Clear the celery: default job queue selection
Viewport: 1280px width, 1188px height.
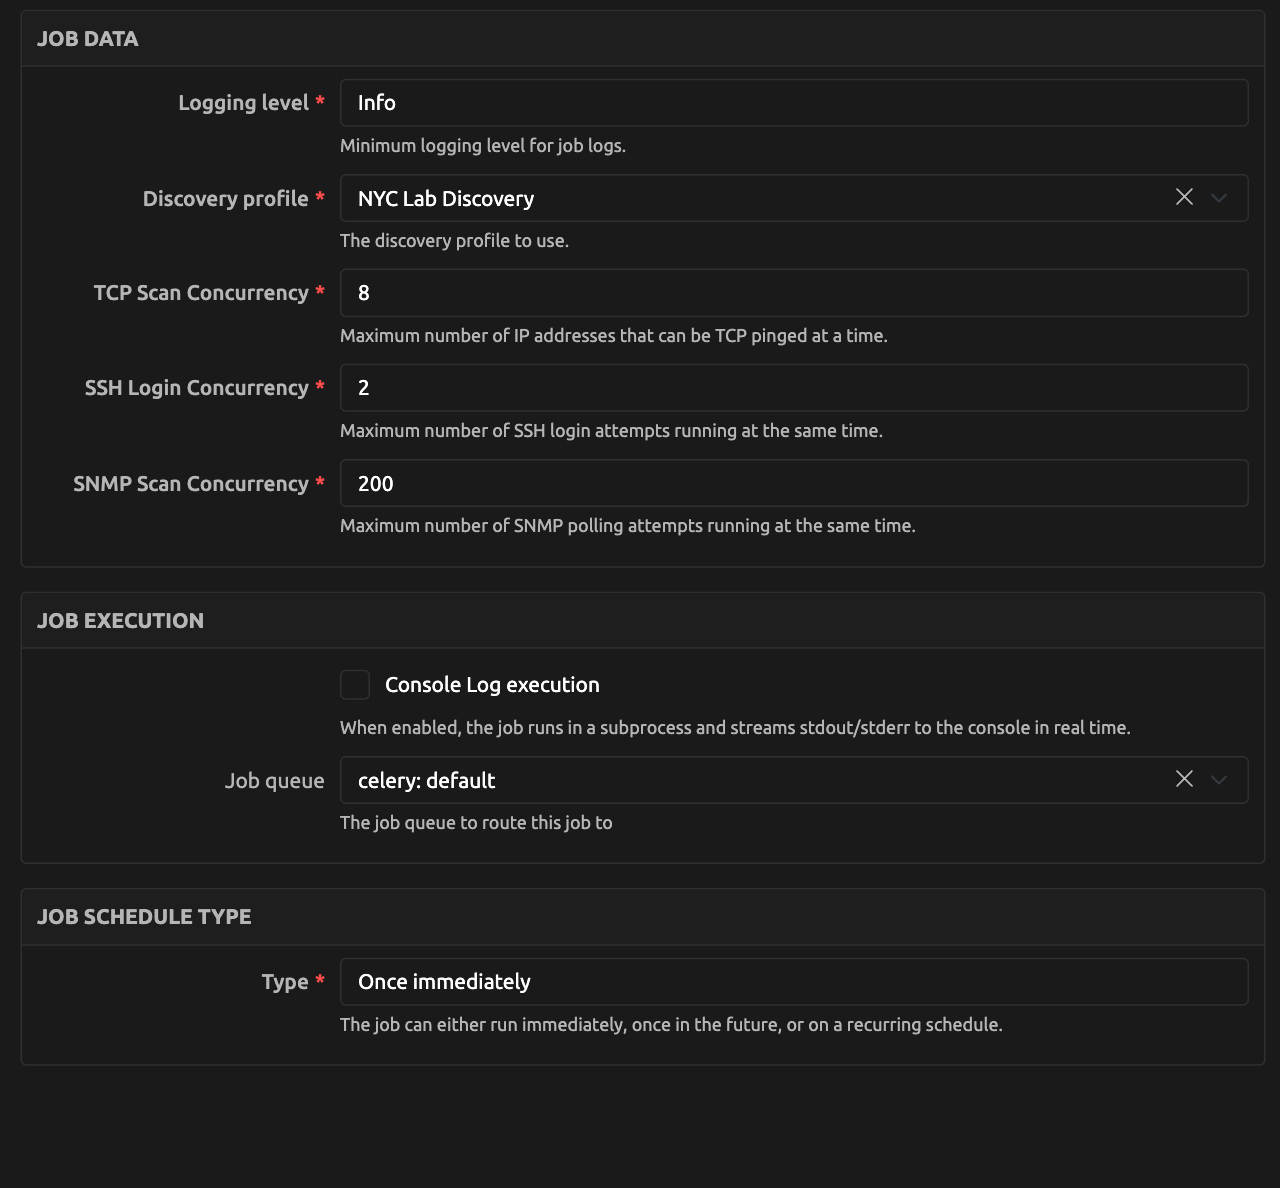[x=1184, y=779]
